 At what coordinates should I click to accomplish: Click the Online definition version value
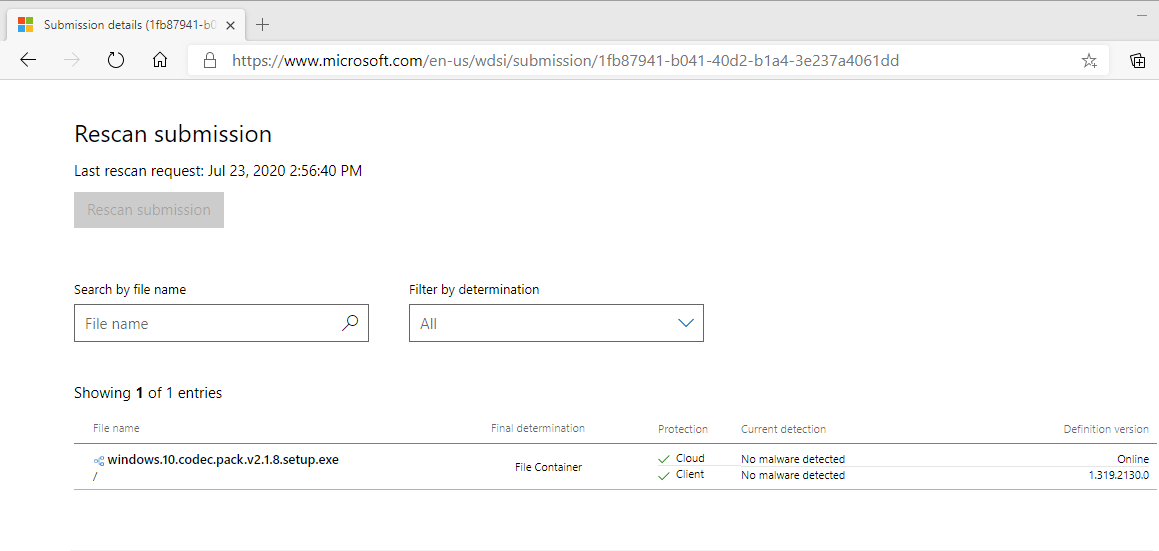(1133, 459)
